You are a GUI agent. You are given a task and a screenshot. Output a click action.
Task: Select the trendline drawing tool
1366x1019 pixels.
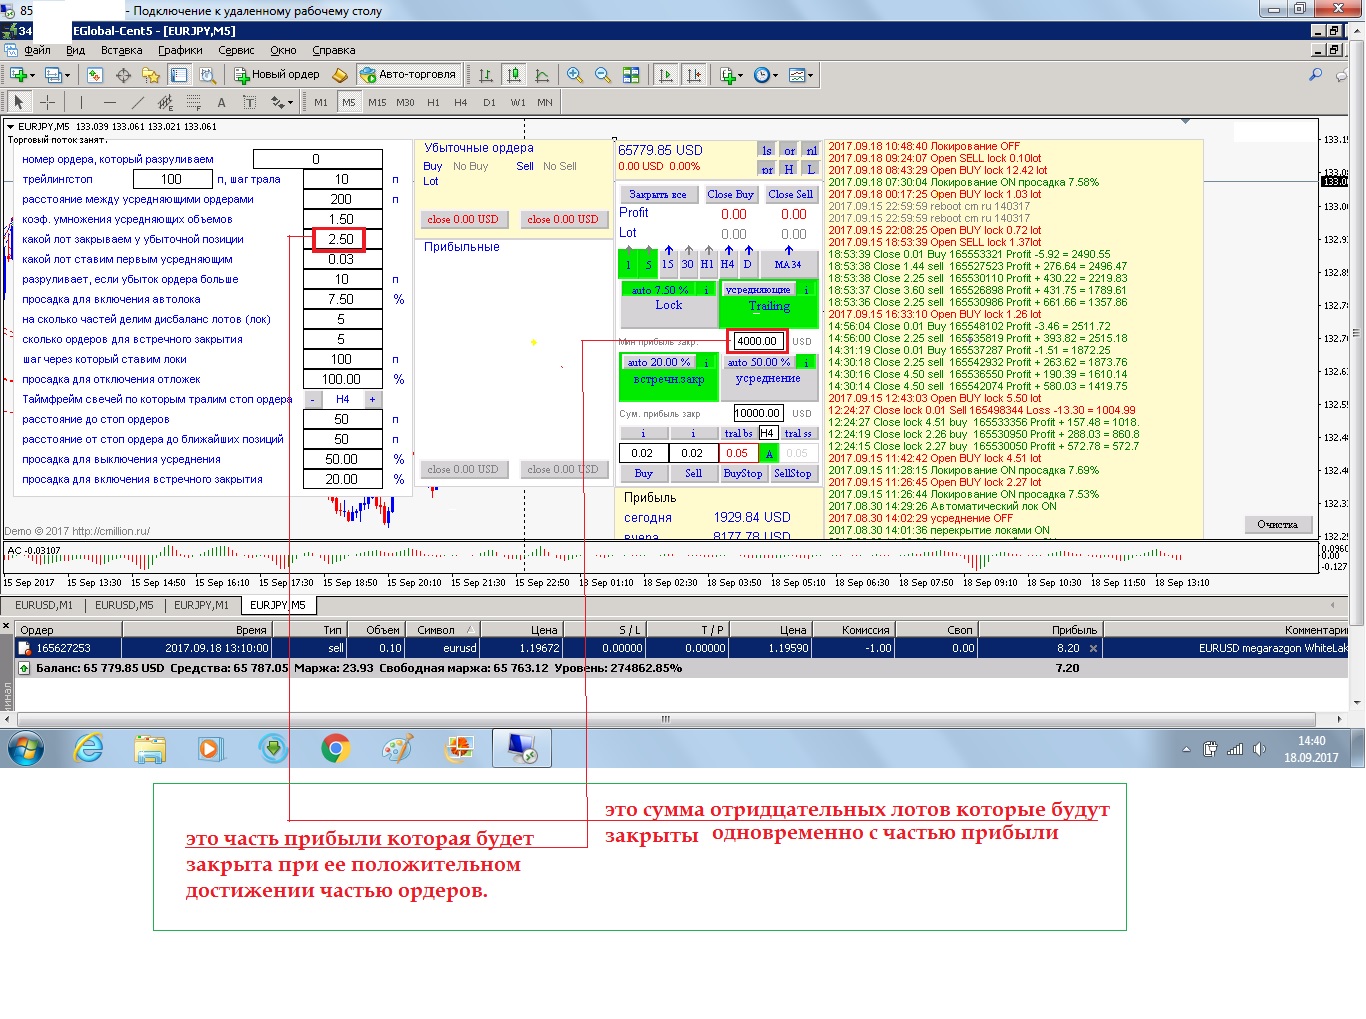pos(138,102)
